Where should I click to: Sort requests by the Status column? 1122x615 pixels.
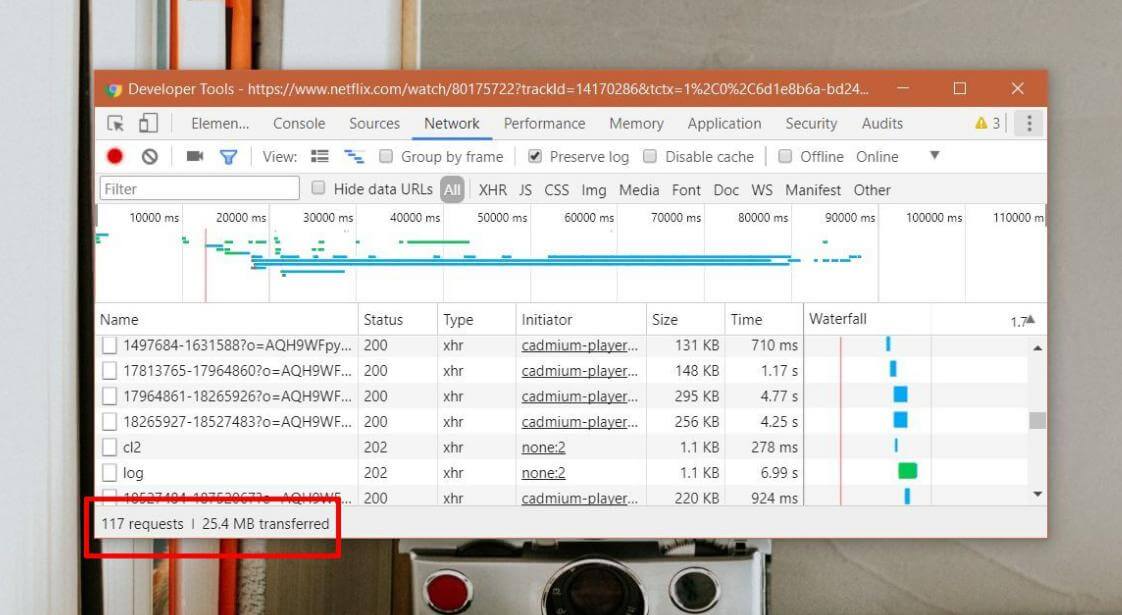[x=398, y=319]
